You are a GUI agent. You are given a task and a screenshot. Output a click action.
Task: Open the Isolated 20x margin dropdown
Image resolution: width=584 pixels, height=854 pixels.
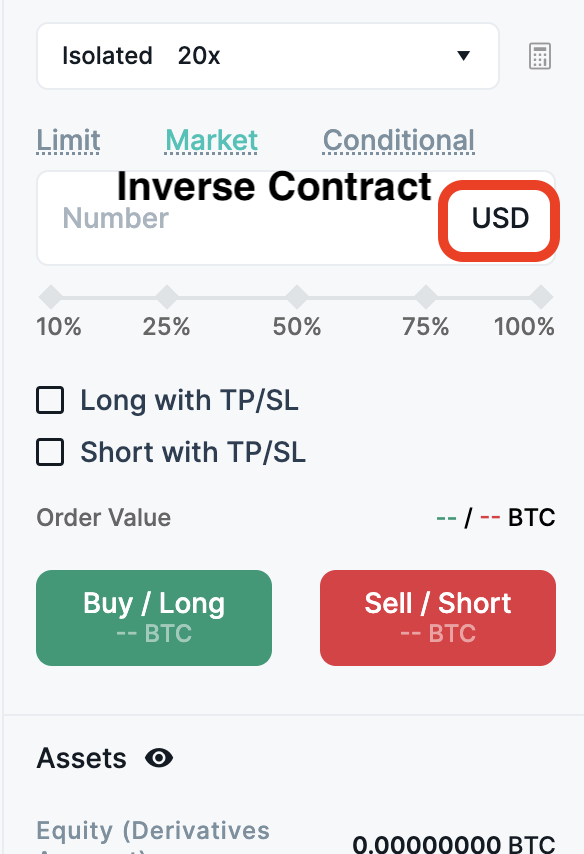[267, 56]
